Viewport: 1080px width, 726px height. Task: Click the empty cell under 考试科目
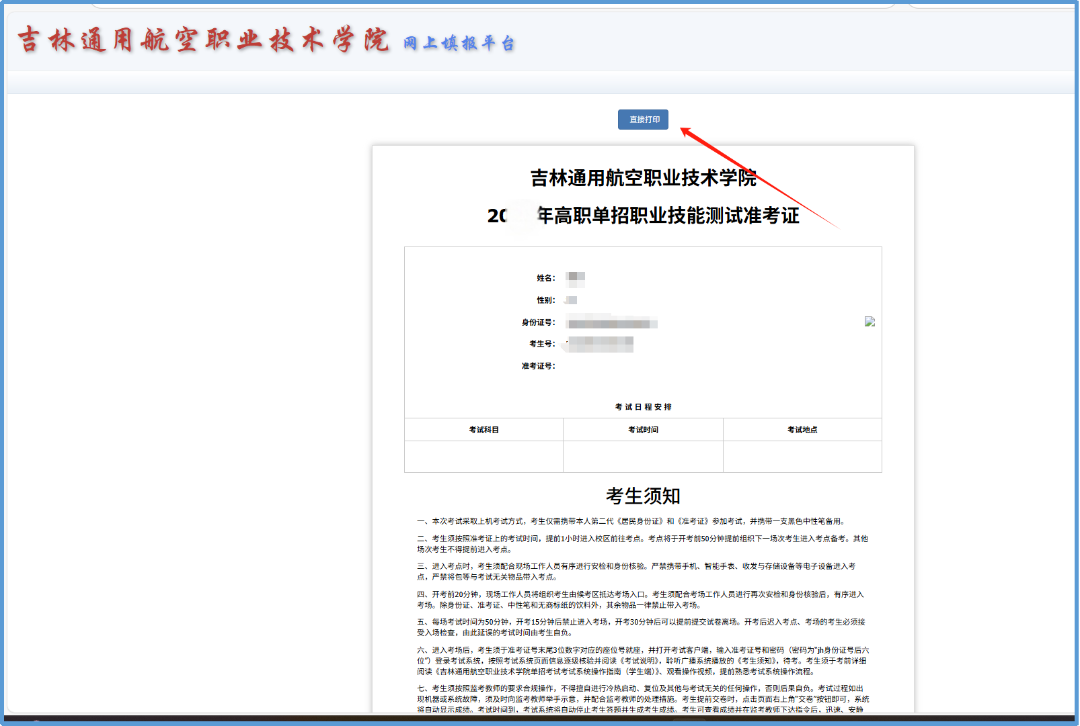pyautogui.click(x=484, y=455)
